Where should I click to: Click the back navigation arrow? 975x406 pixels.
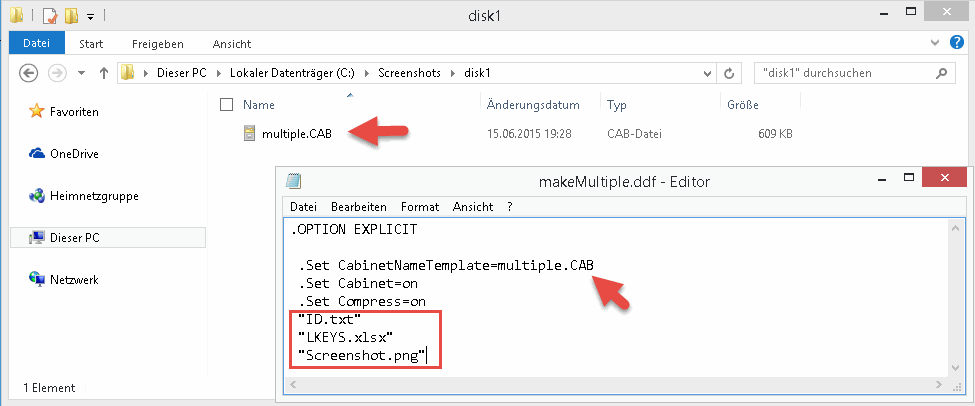coord(28,73)
